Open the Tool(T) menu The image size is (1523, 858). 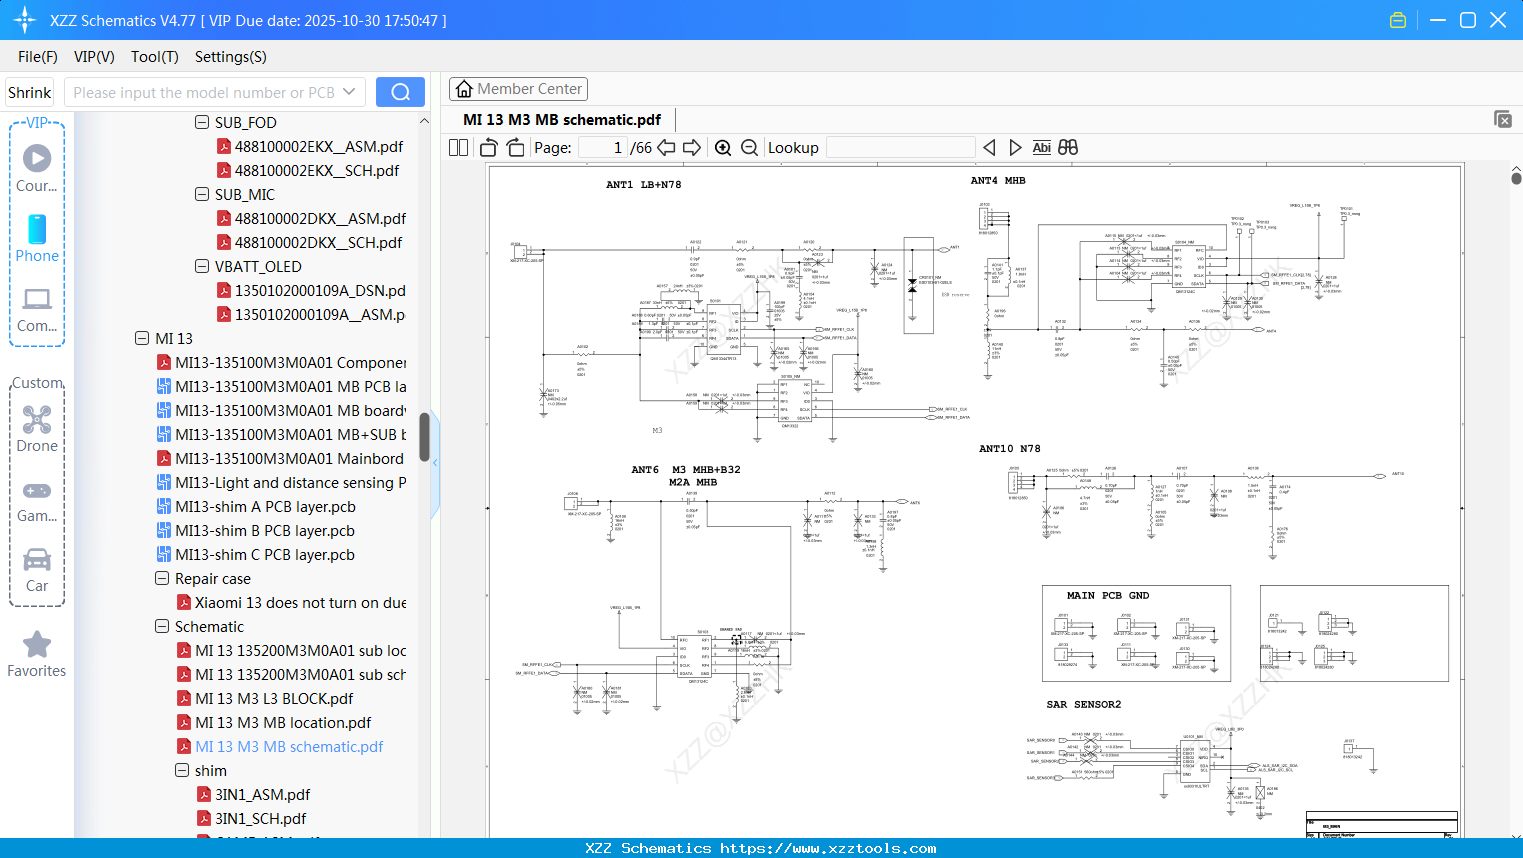[x=154, y=57]
